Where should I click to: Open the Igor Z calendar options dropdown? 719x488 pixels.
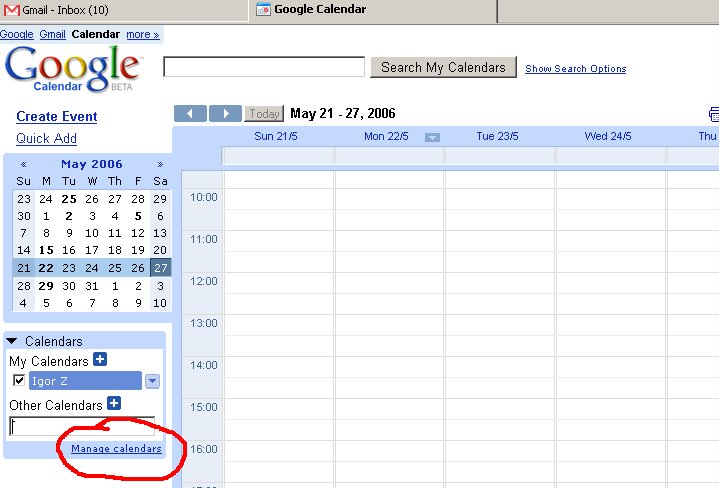click(152, 381)
